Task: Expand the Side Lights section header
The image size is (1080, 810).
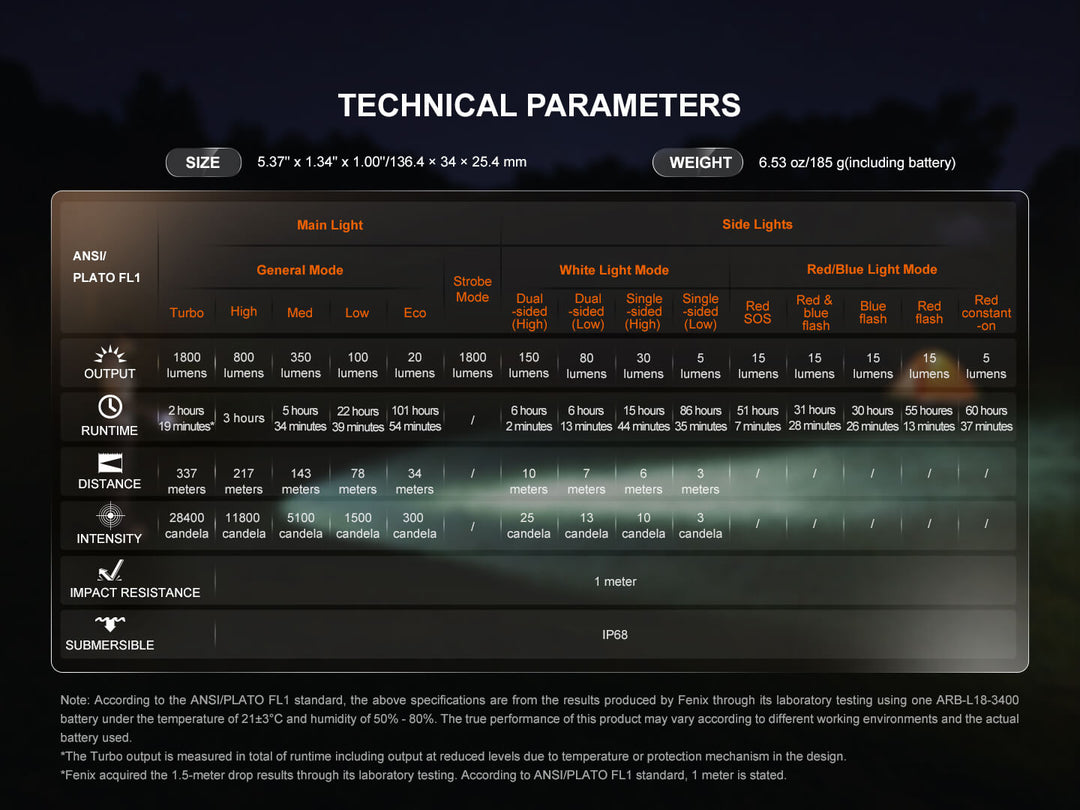Action: point(757,225)
